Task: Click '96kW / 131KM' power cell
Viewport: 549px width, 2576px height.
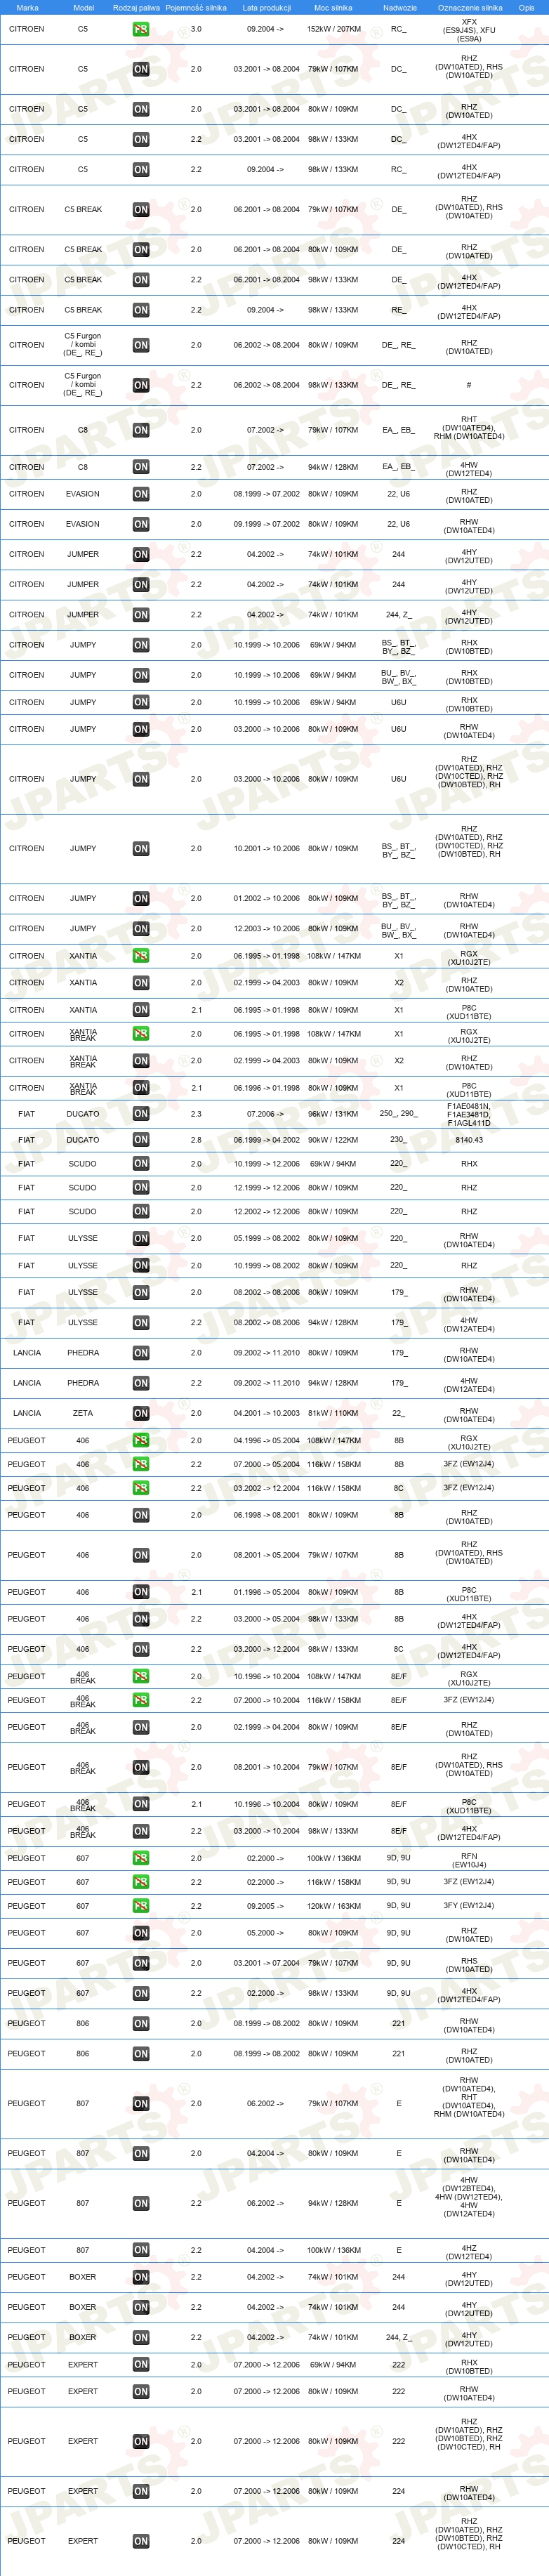Action: pyautogui.click(x=333, y=1113)
